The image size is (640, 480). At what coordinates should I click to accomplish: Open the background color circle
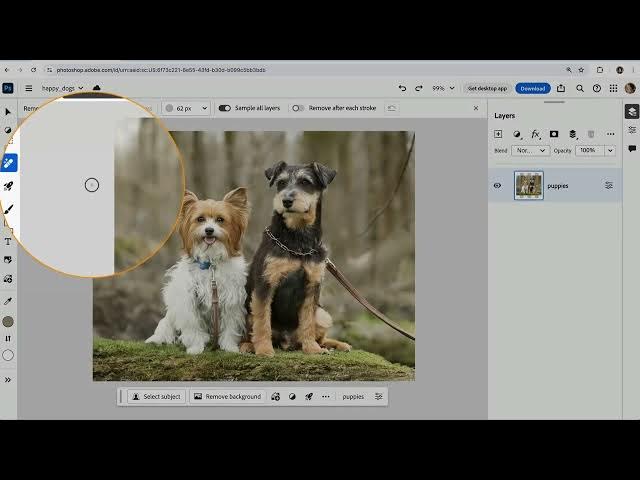8,356
